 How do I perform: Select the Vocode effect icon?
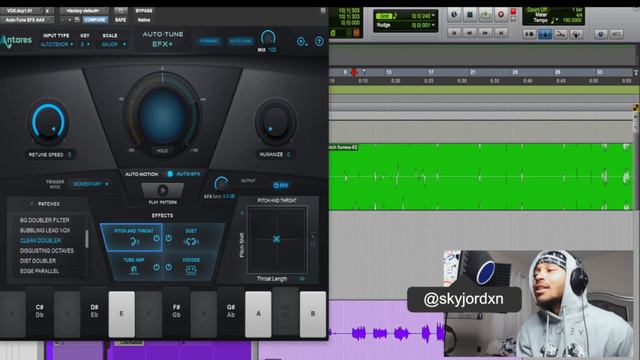click(x=191, y=270)
